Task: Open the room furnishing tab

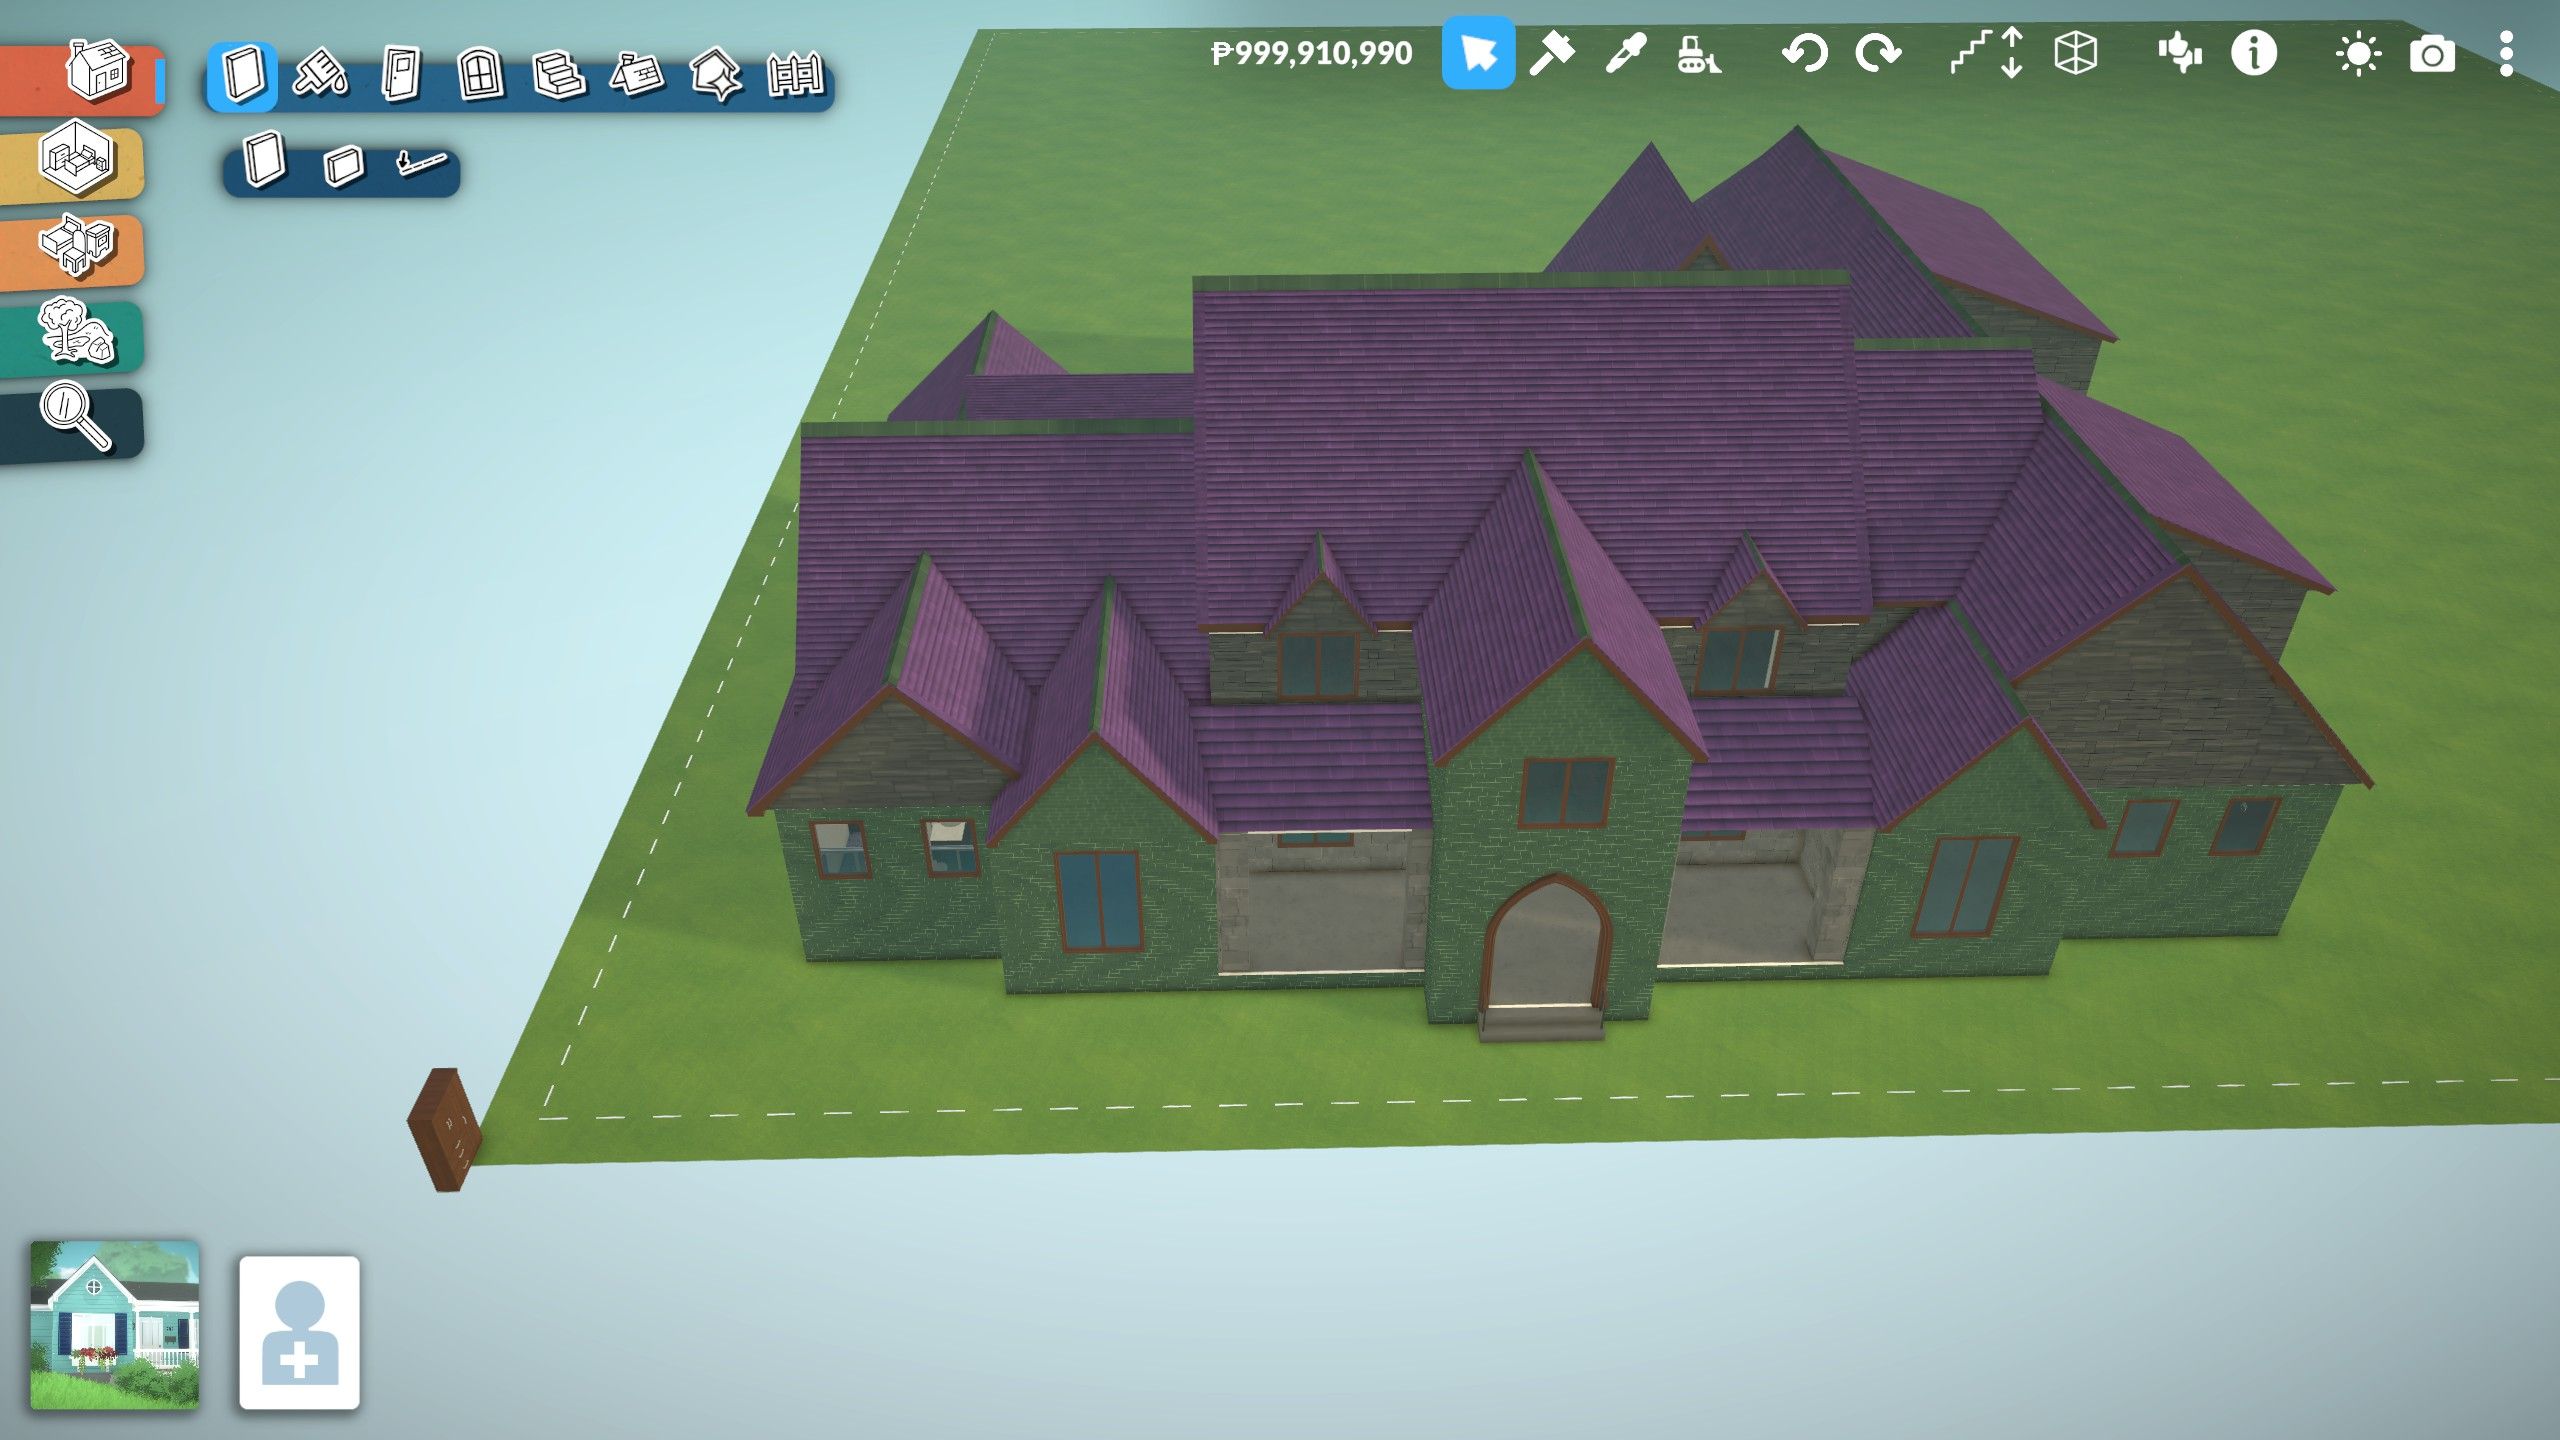Action: (76, 158)
